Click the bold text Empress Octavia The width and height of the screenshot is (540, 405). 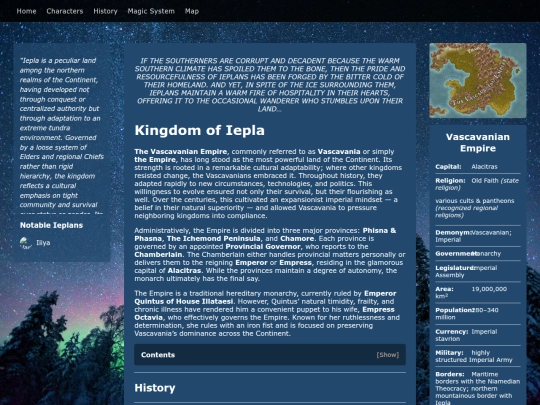378,310
